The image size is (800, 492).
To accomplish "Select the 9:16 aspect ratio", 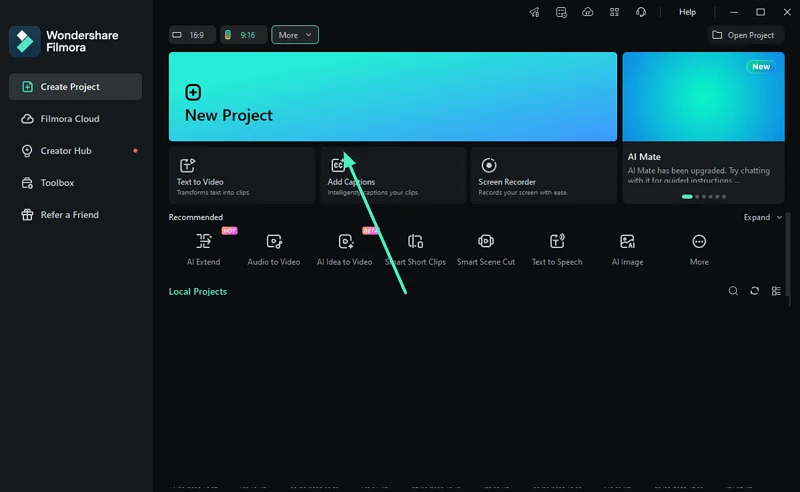I will click(243, 35).
